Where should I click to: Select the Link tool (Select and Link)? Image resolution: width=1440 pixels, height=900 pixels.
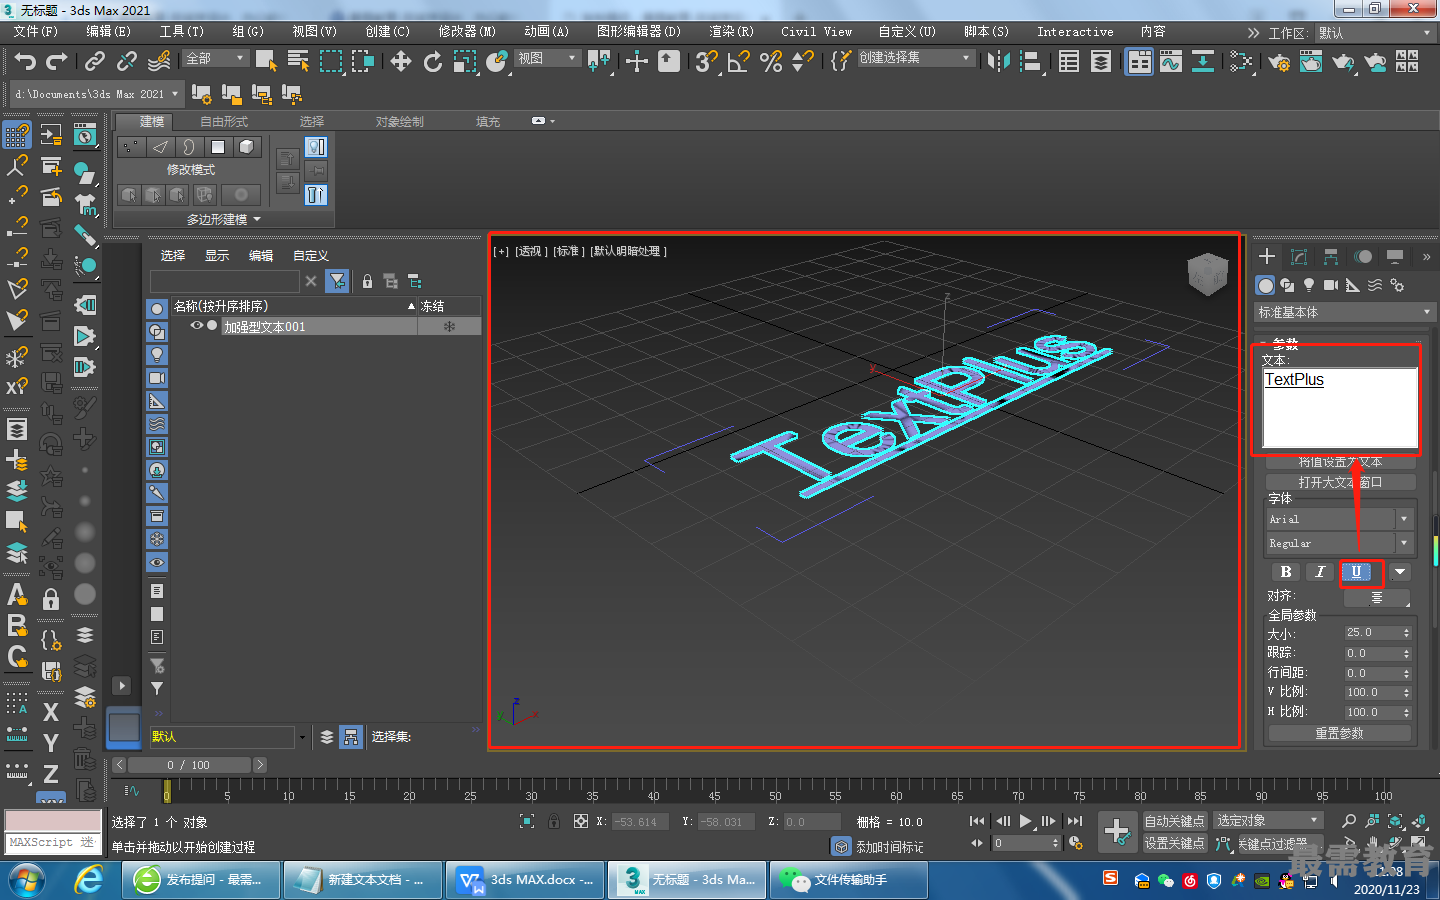pos(95,62)
